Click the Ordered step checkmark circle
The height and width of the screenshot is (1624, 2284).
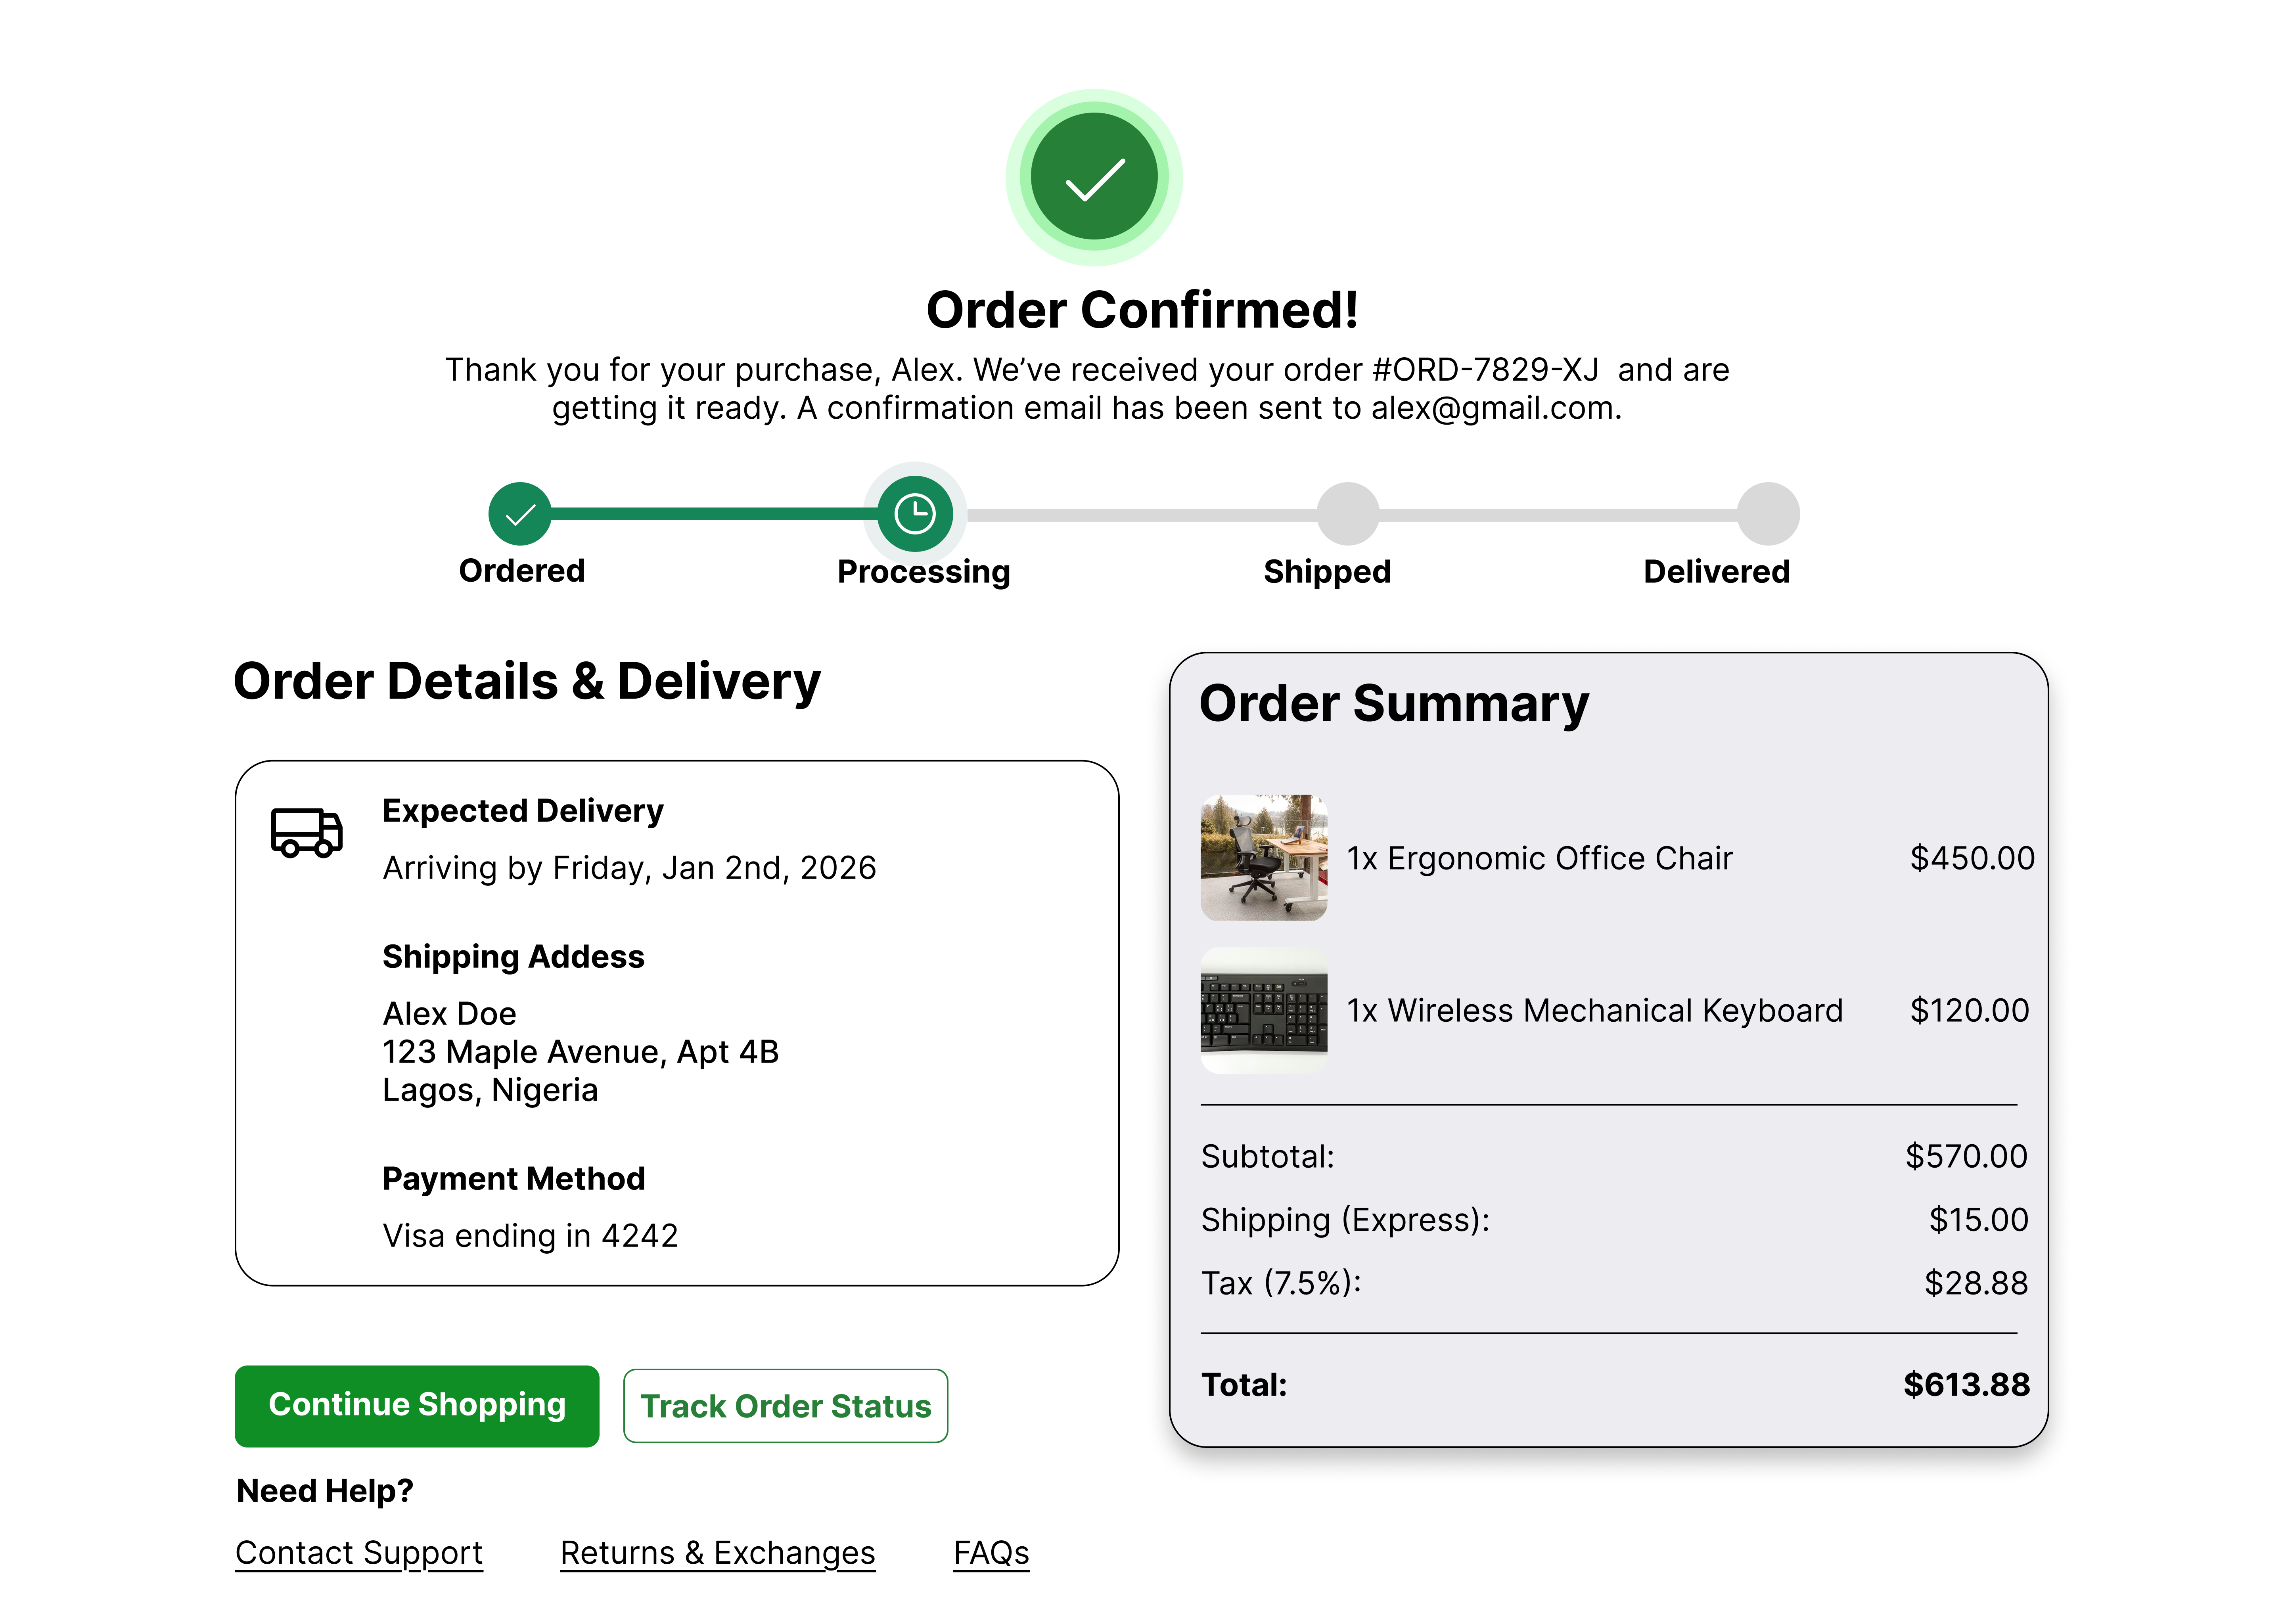pos(520,514)
